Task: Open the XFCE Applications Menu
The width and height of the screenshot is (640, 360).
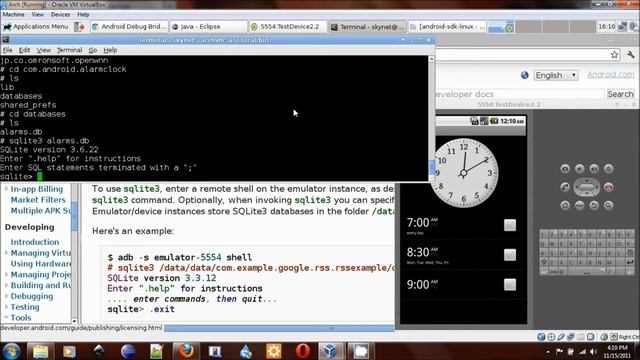Action: coord(36,27)
